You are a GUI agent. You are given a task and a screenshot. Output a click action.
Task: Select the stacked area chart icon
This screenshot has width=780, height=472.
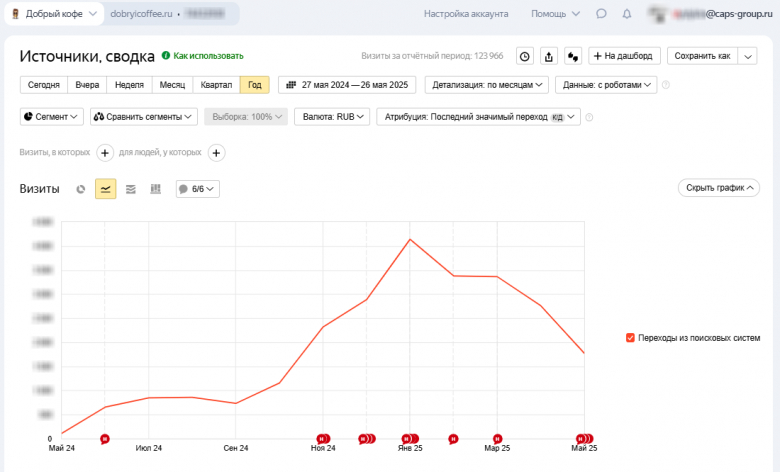tap(130, 189)
